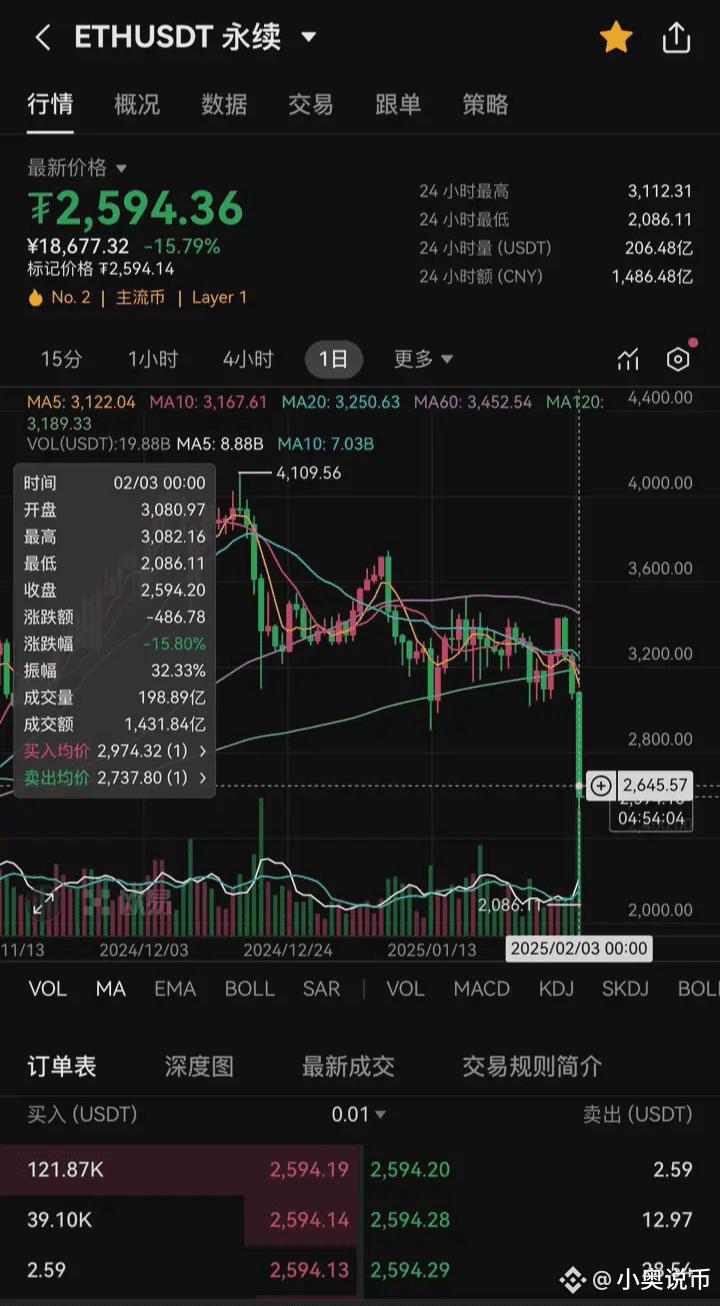Screen dimensions: 720x1306
Task: Tap the 39.10K bid amount
Action: [59, 1220]
